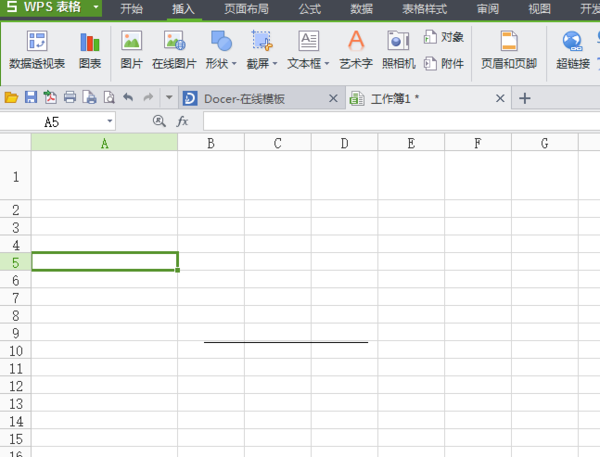
Task: Open the 数据 (Data) tab
Action: pyautogui.click(x=362, y=9)
